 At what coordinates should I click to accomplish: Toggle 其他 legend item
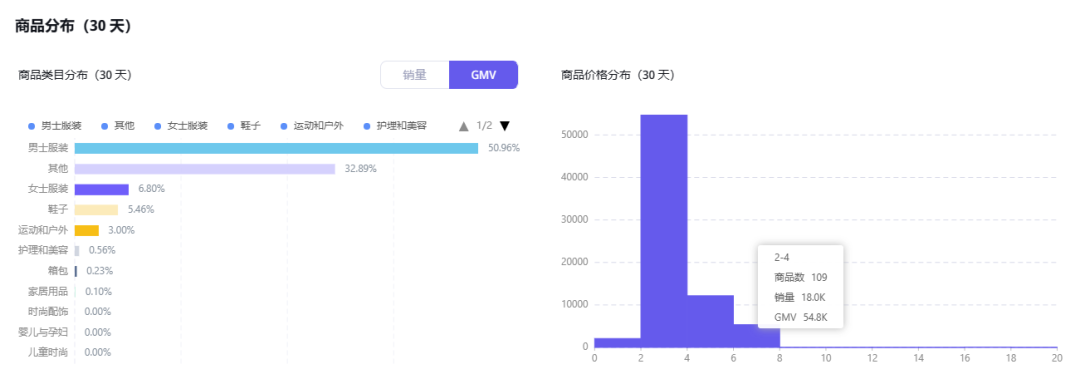(118, 126)
